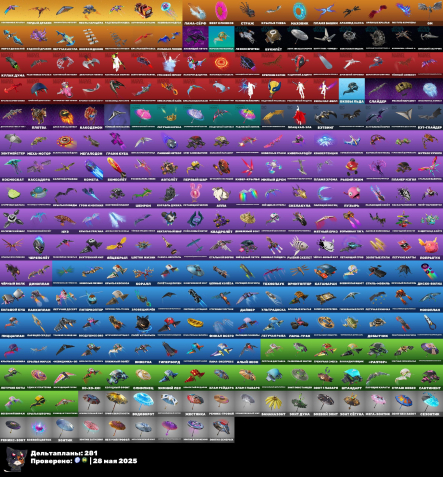This screenshot has height=477, width=443.
Task: Click the verification badges after "Проверено:"
Action: click(x=81, y=460)
